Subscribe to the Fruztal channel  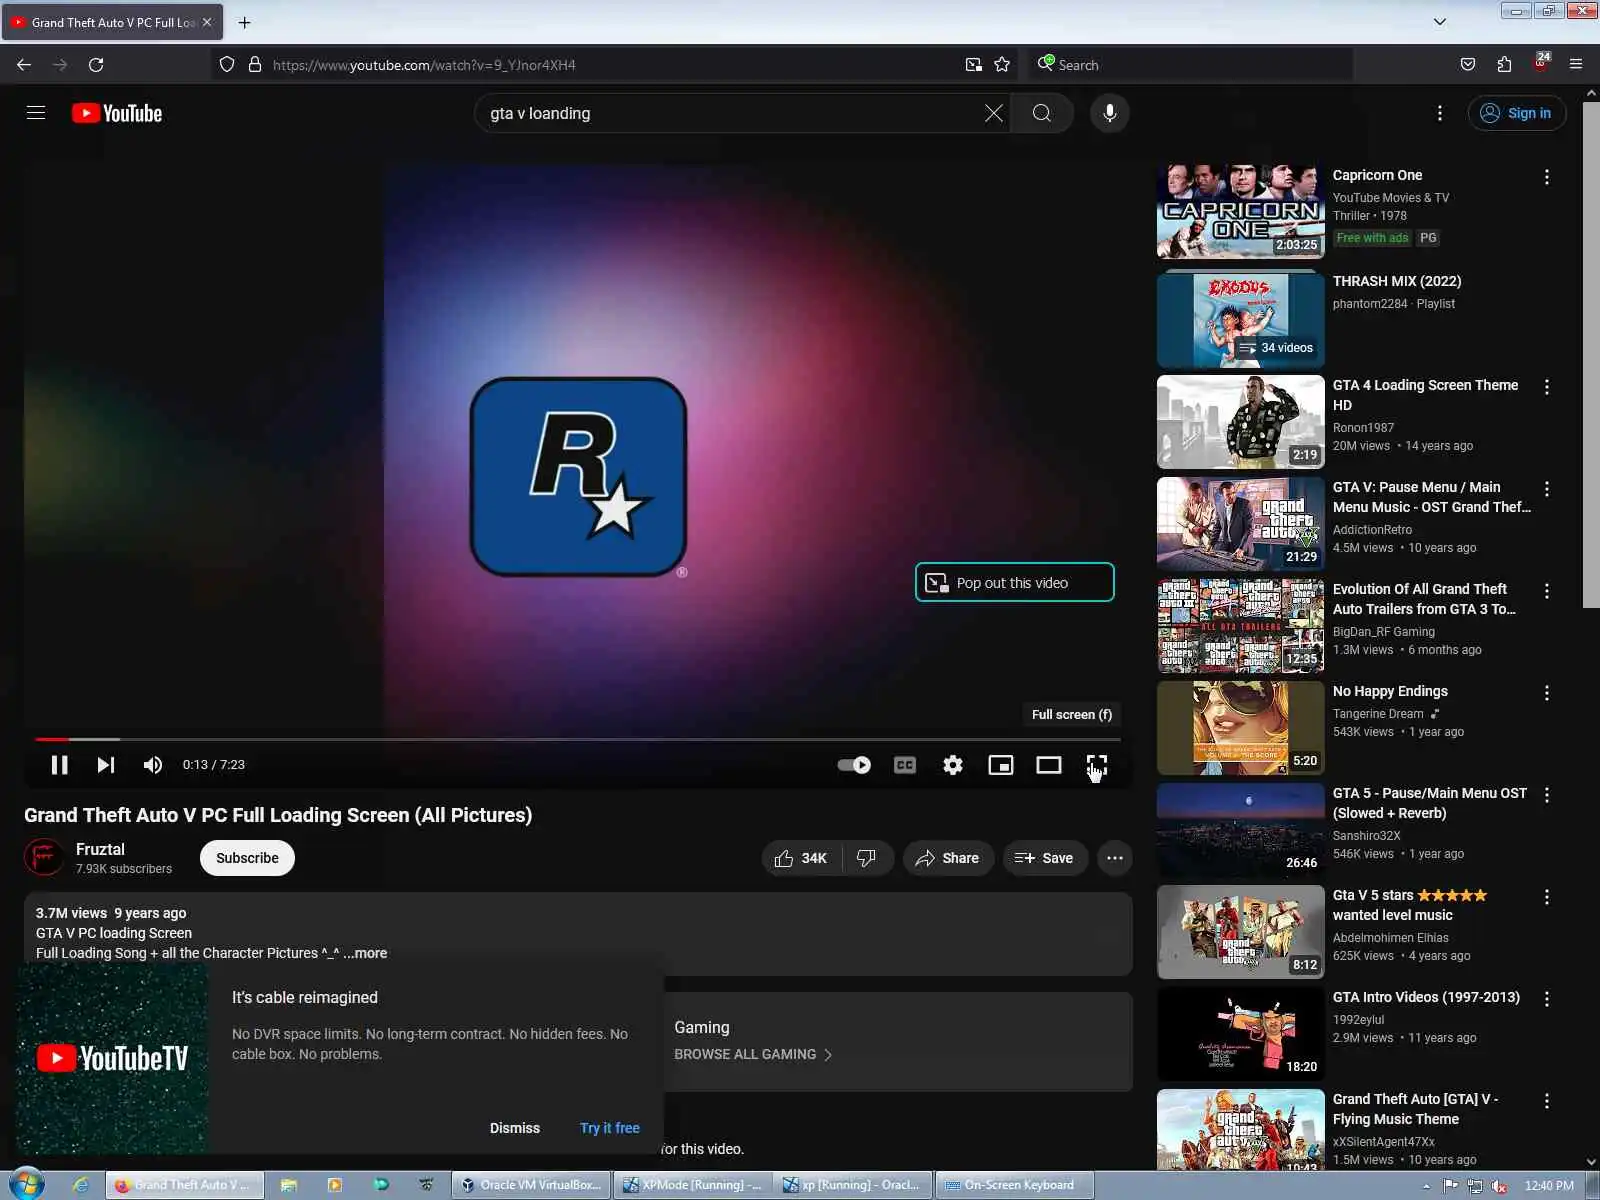click(x=247, y=858)
